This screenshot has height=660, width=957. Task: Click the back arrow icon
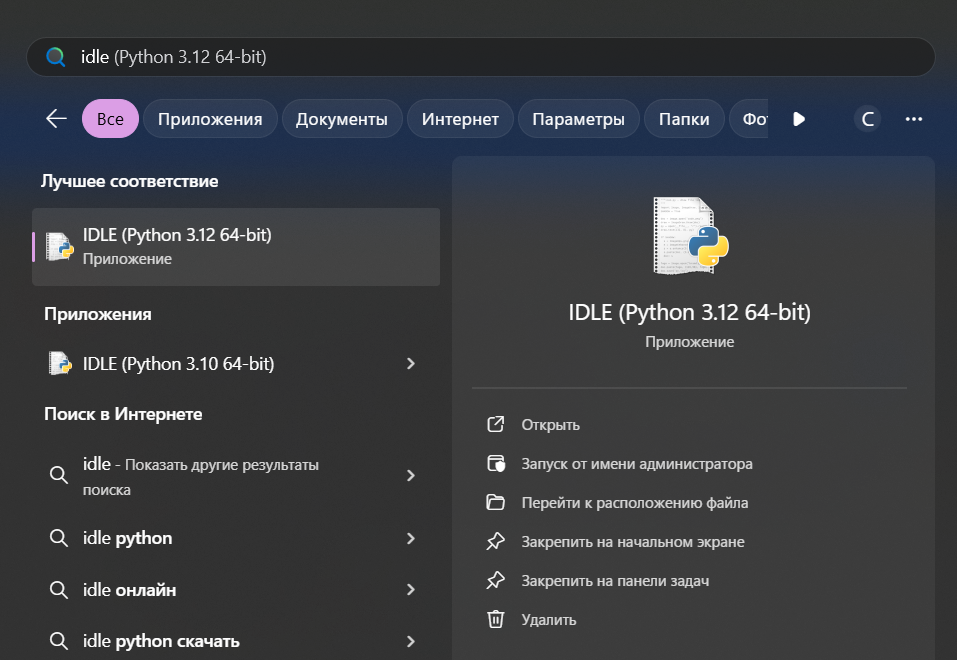click(56, 119)
